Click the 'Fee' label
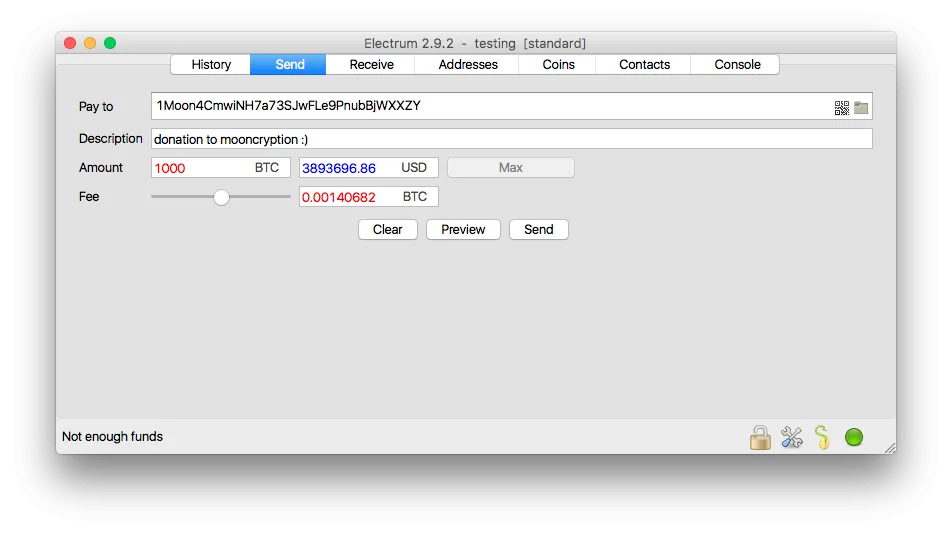Viewport: 952px width, 534px height. [89, 197]
